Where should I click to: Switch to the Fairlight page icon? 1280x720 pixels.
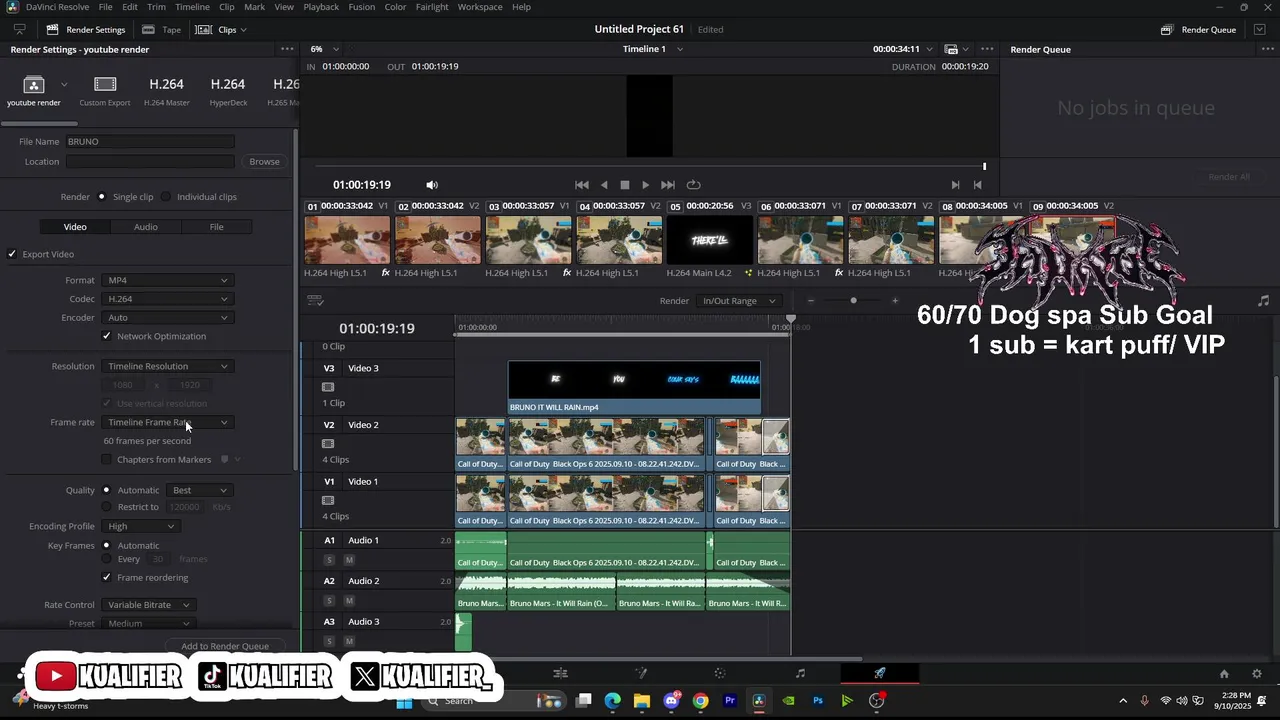pyautogui.click(x=800, y=673)
